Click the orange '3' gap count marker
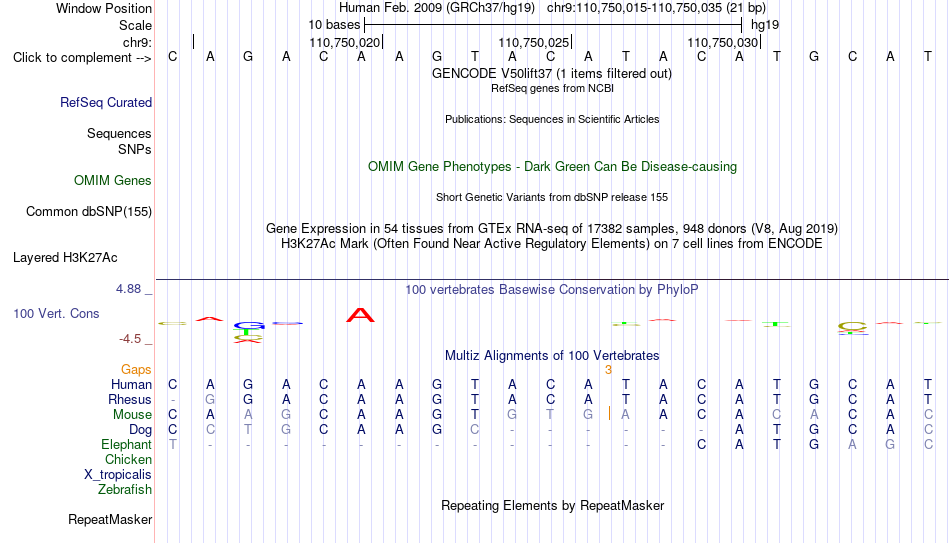 pos(608,370)
